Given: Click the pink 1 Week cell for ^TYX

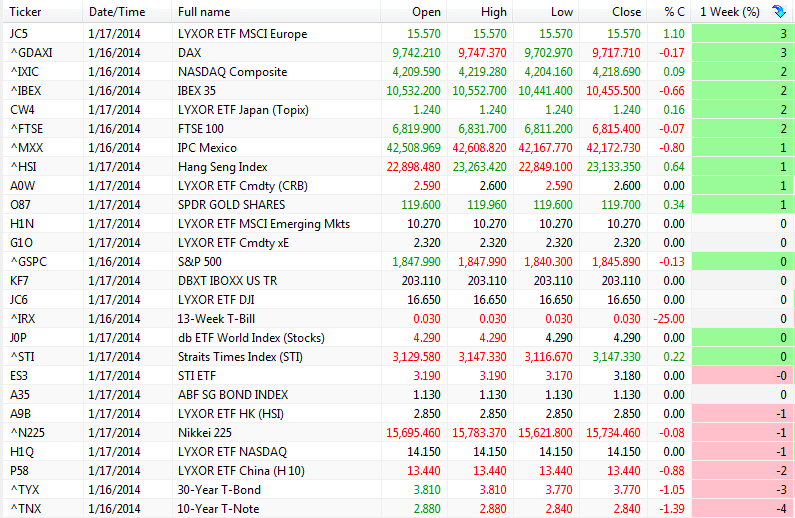Looking at the screenshot, I should point(741,490).
